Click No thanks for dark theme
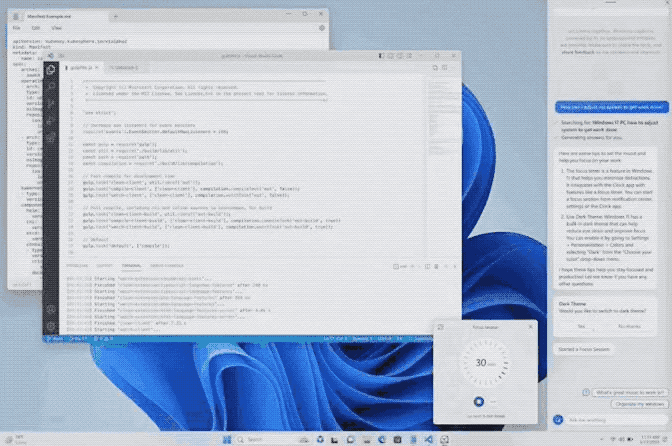The height and width of the screenshot is (446, 672). click(629, 326)
